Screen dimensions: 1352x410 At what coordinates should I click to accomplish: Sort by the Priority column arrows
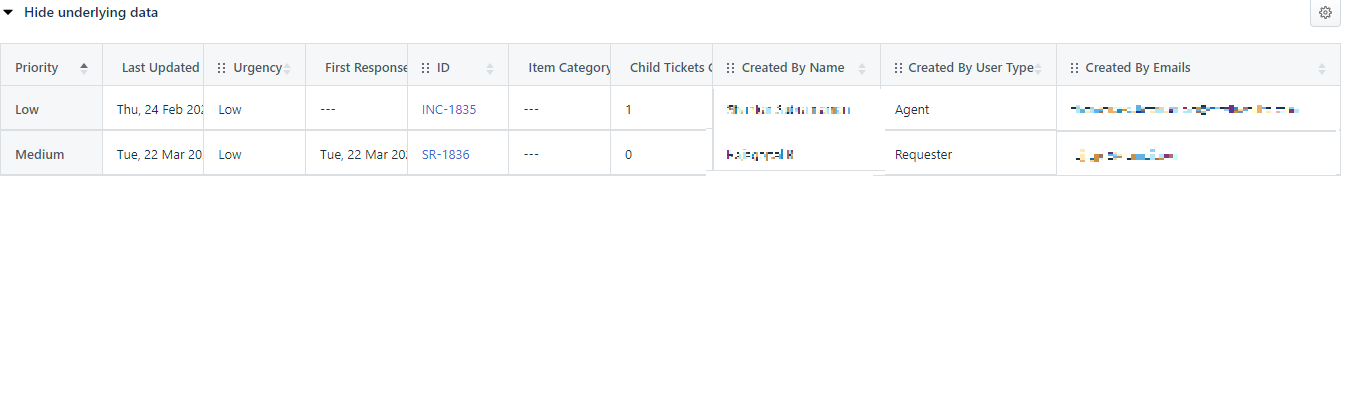(84, 68)
